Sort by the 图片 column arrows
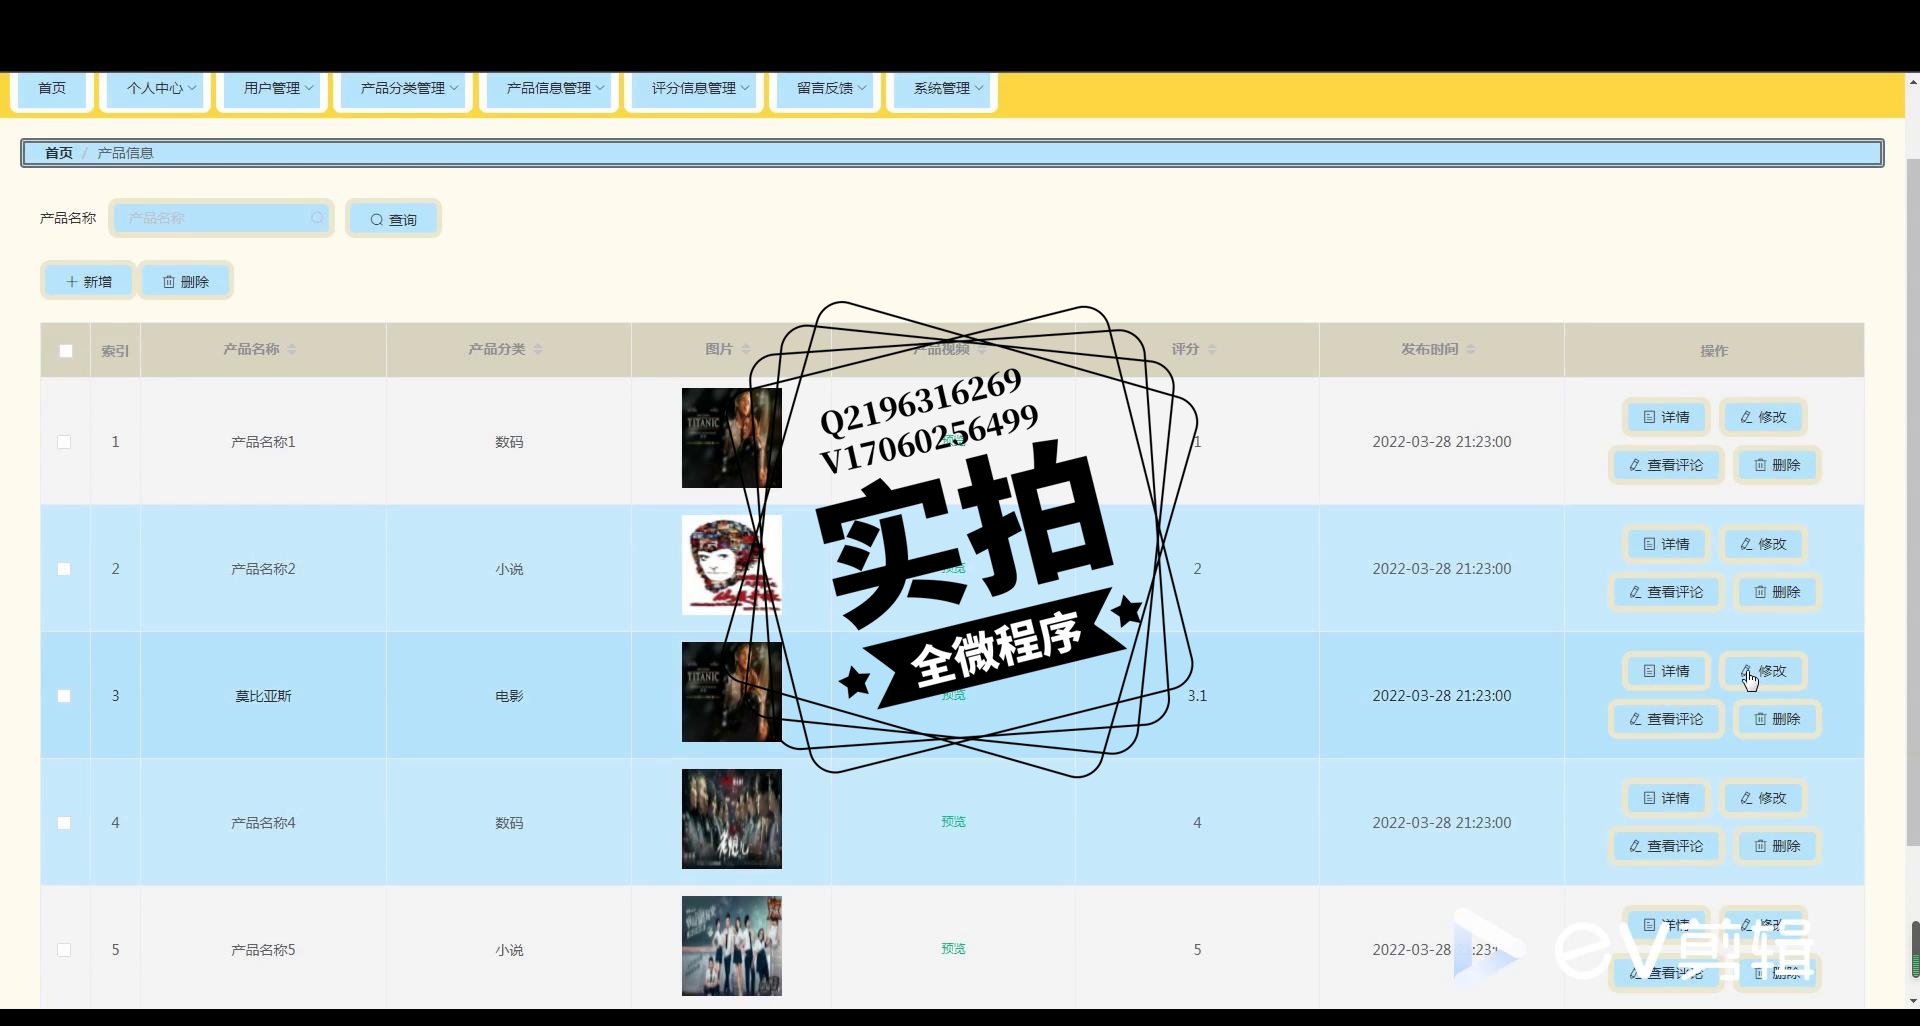This screenshot has height=1026, width=1920. pos(746,349)
